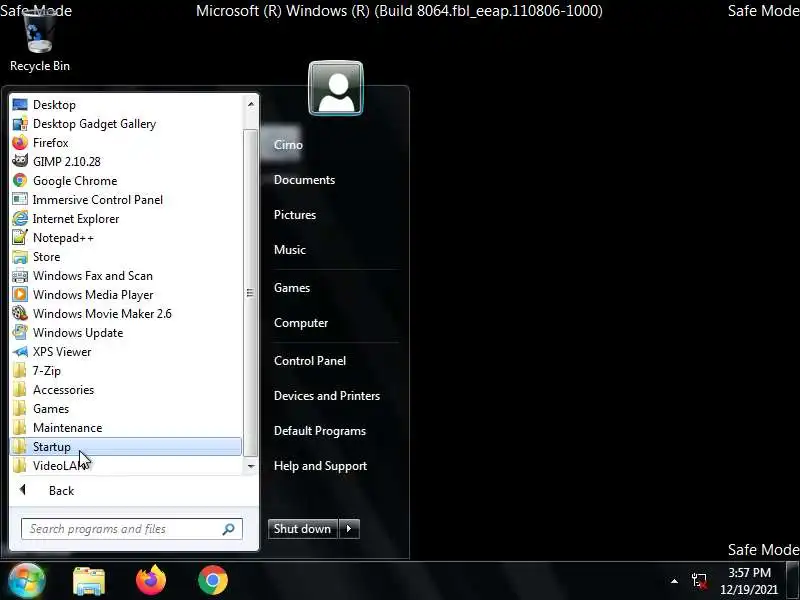
Task: Launch Desktop Gadget Gallery icon
Action: 20,123
